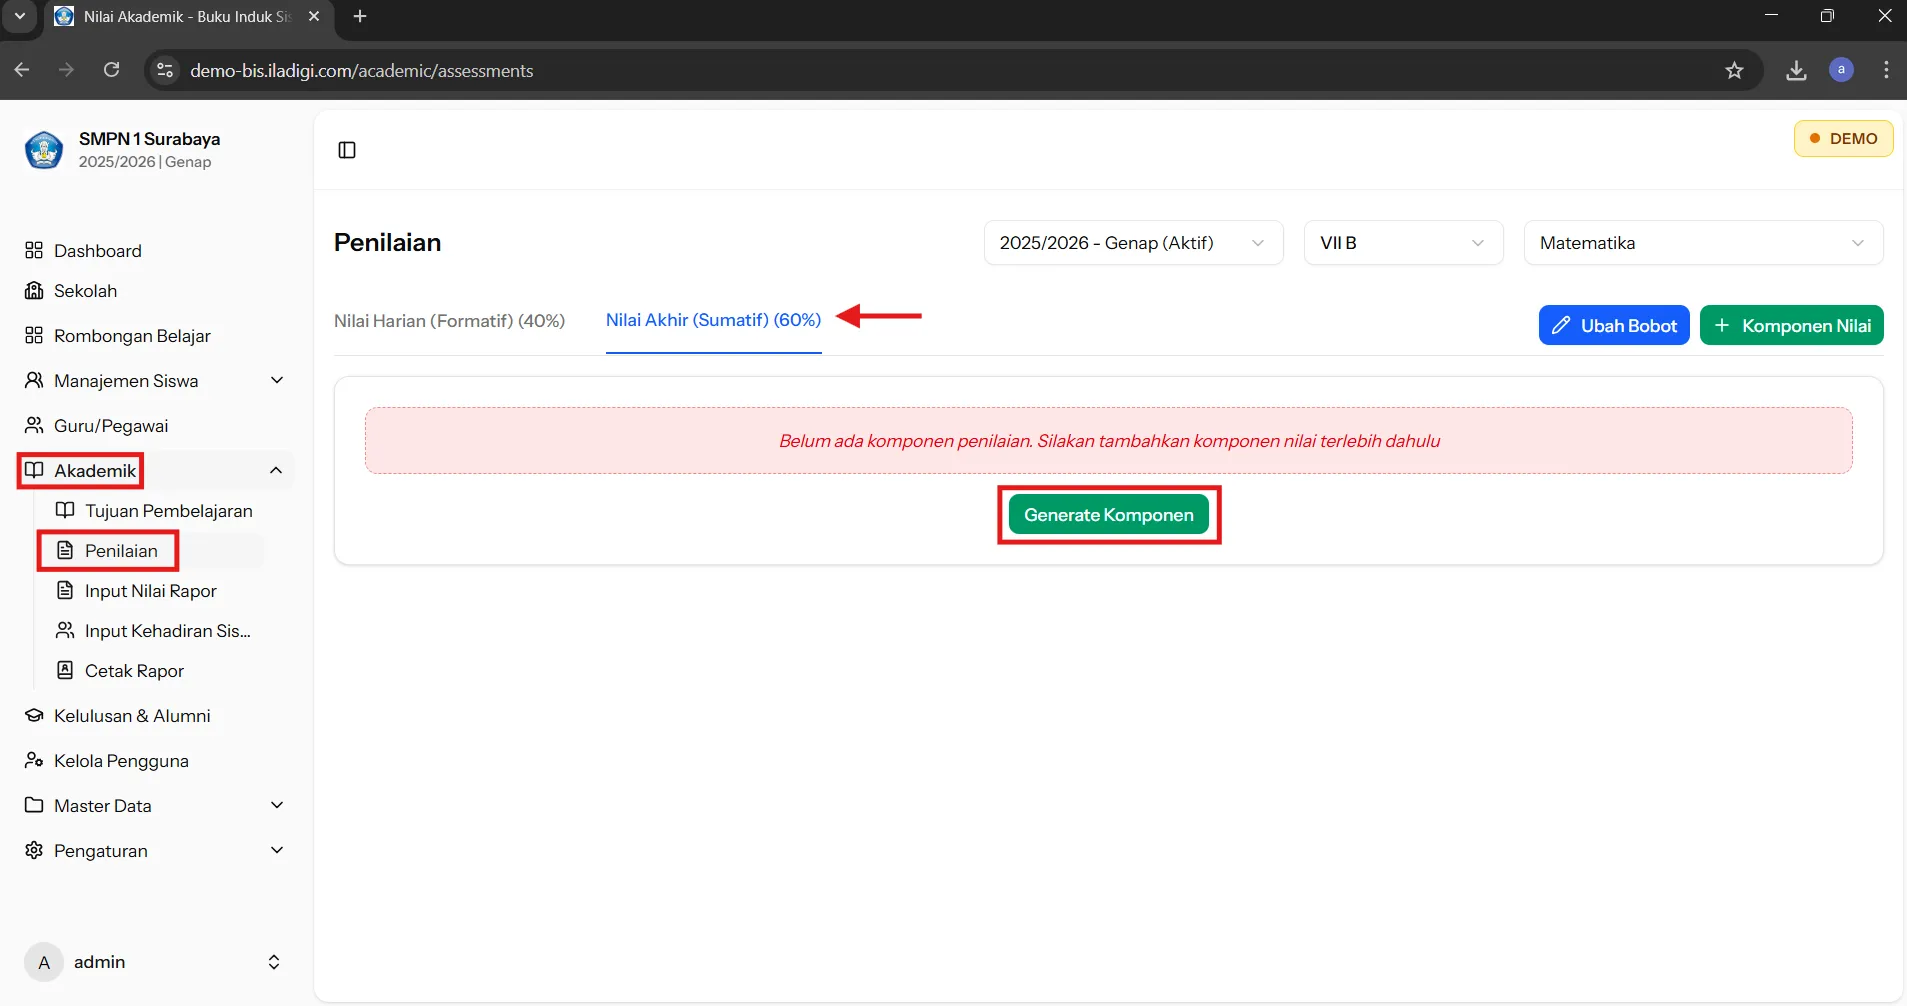Click the Penilaian page heading

tap(387, 242)
